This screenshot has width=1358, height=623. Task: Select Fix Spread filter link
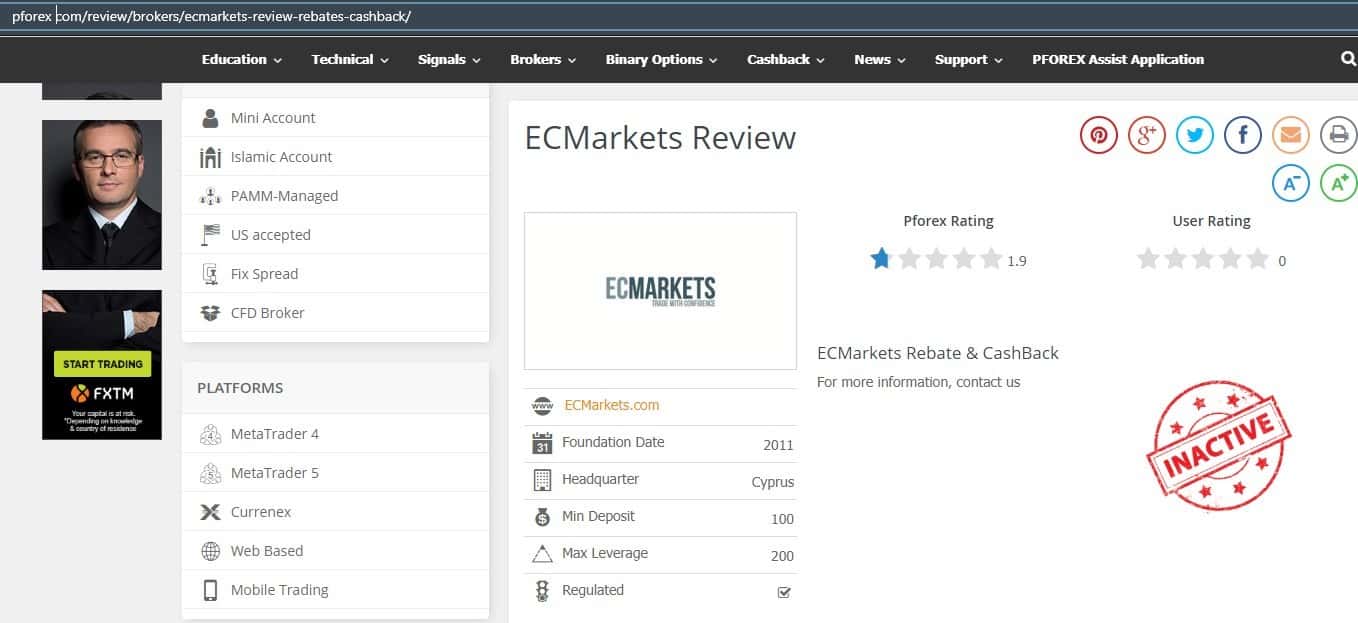264,274
